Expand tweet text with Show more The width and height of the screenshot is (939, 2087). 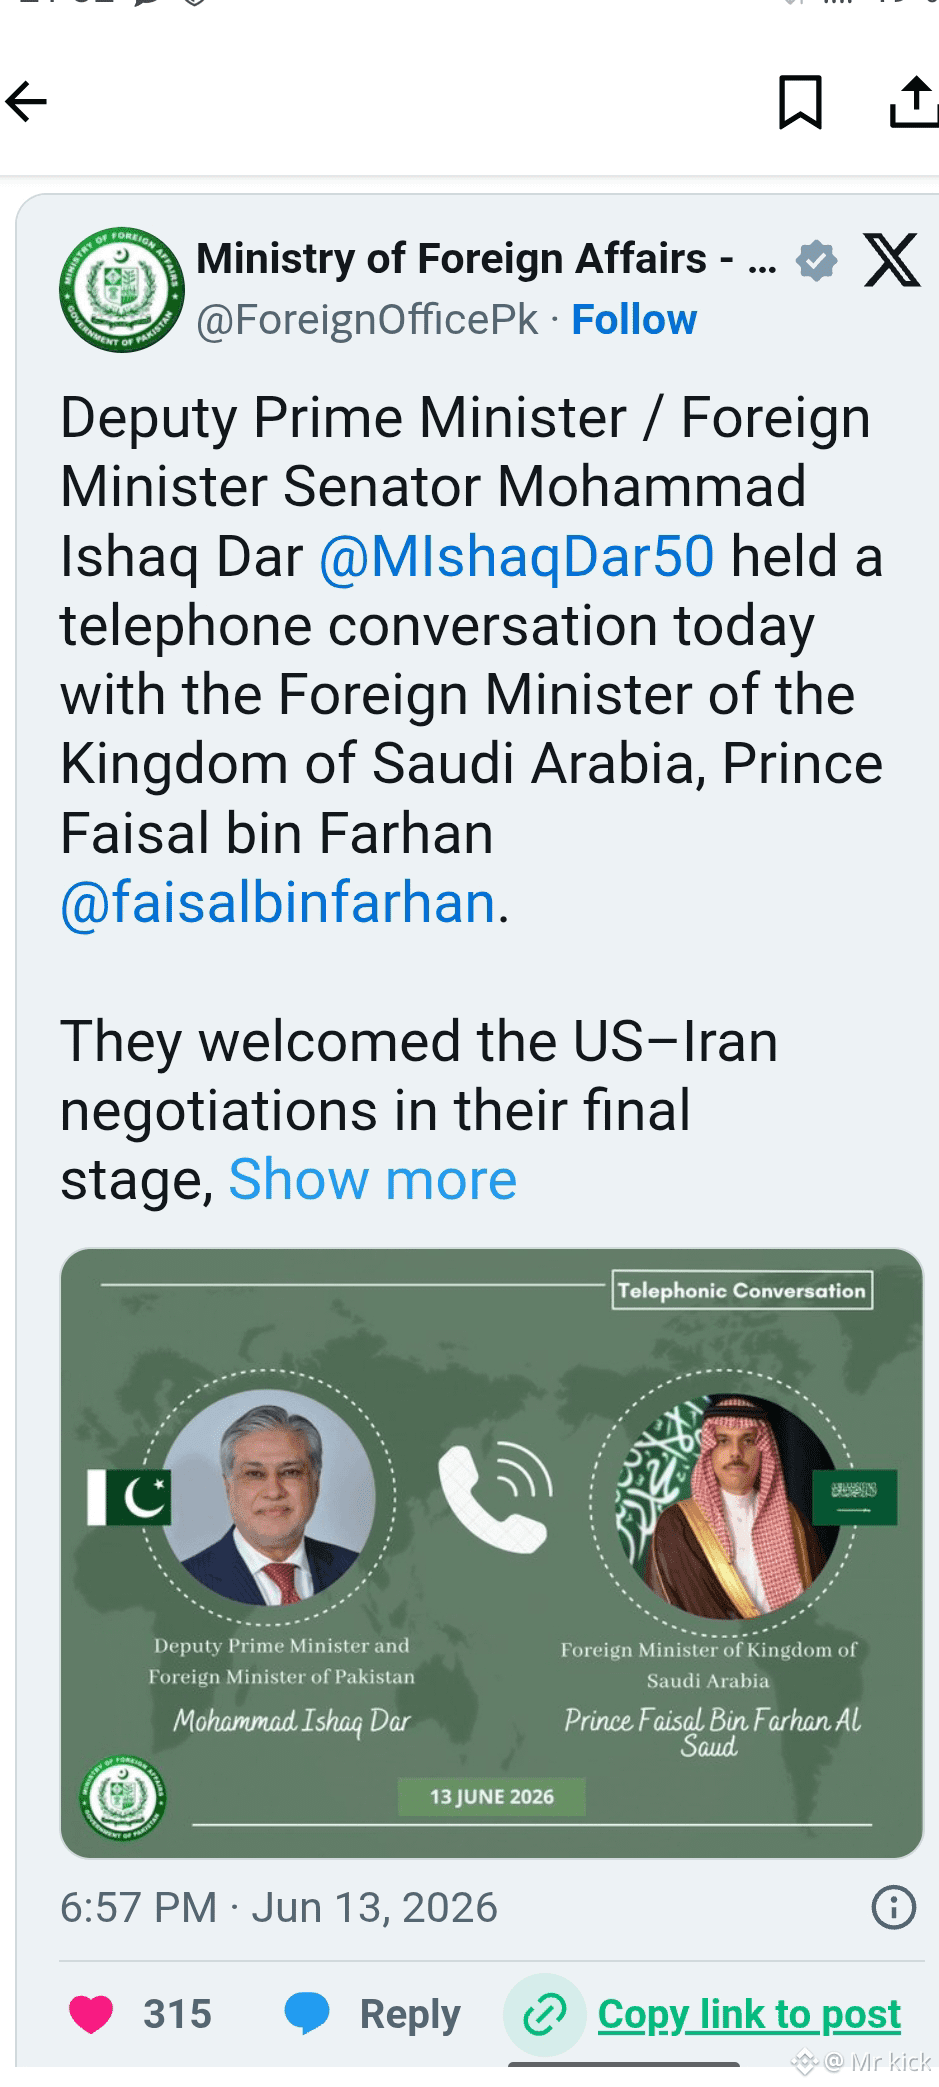point(372,1179)
